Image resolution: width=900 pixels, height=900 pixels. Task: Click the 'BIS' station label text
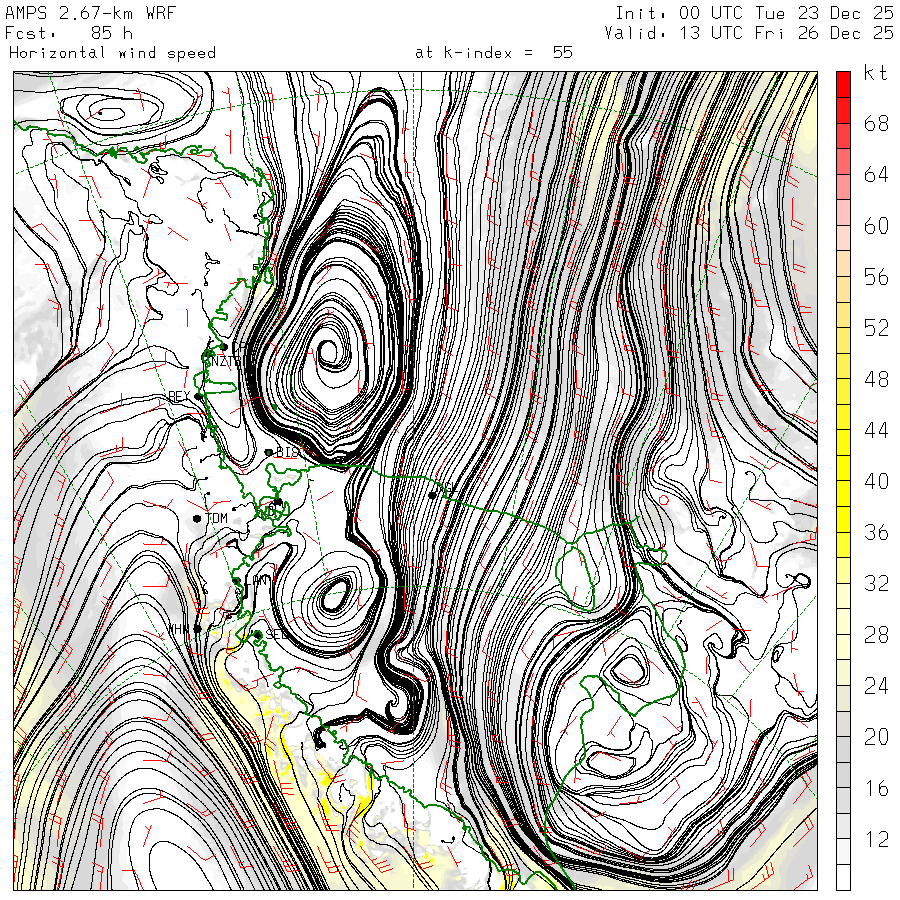click(288, 452)
